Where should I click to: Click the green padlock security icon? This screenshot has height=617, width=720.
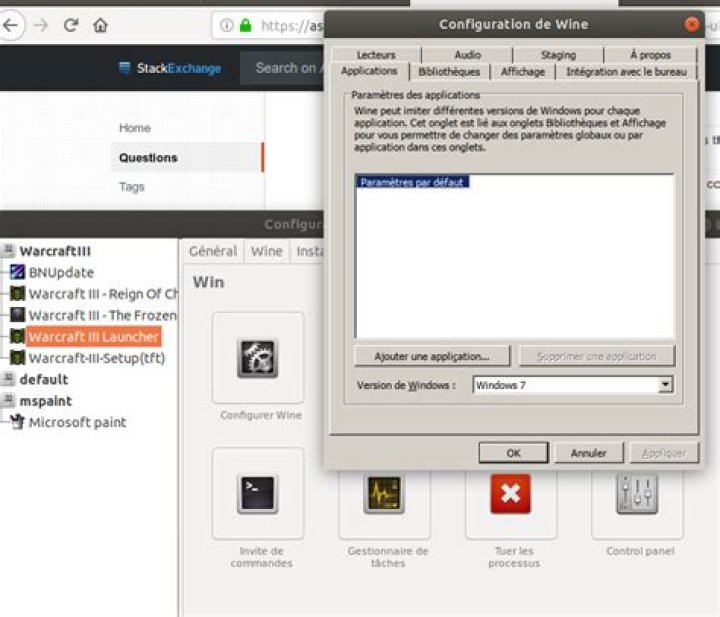pos(246,25)
